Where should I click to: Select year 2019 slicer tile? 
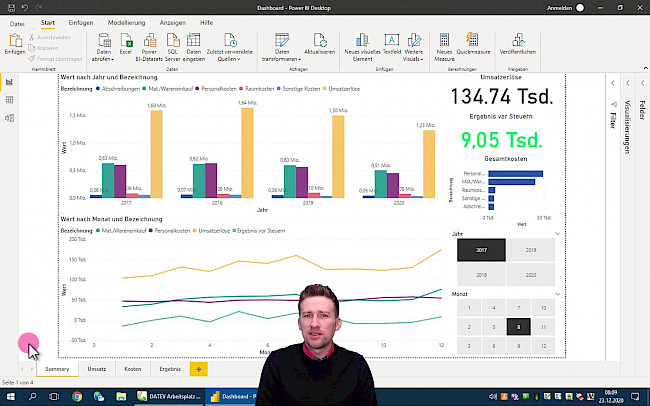coord(531,250)
